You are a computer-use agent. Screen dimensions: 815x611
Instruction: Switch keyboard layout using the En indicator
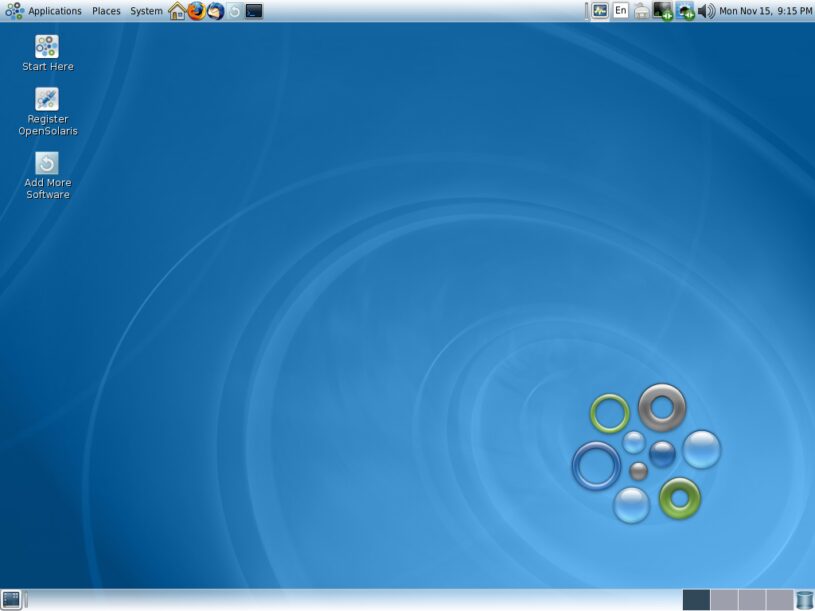[x=620, y=10]
